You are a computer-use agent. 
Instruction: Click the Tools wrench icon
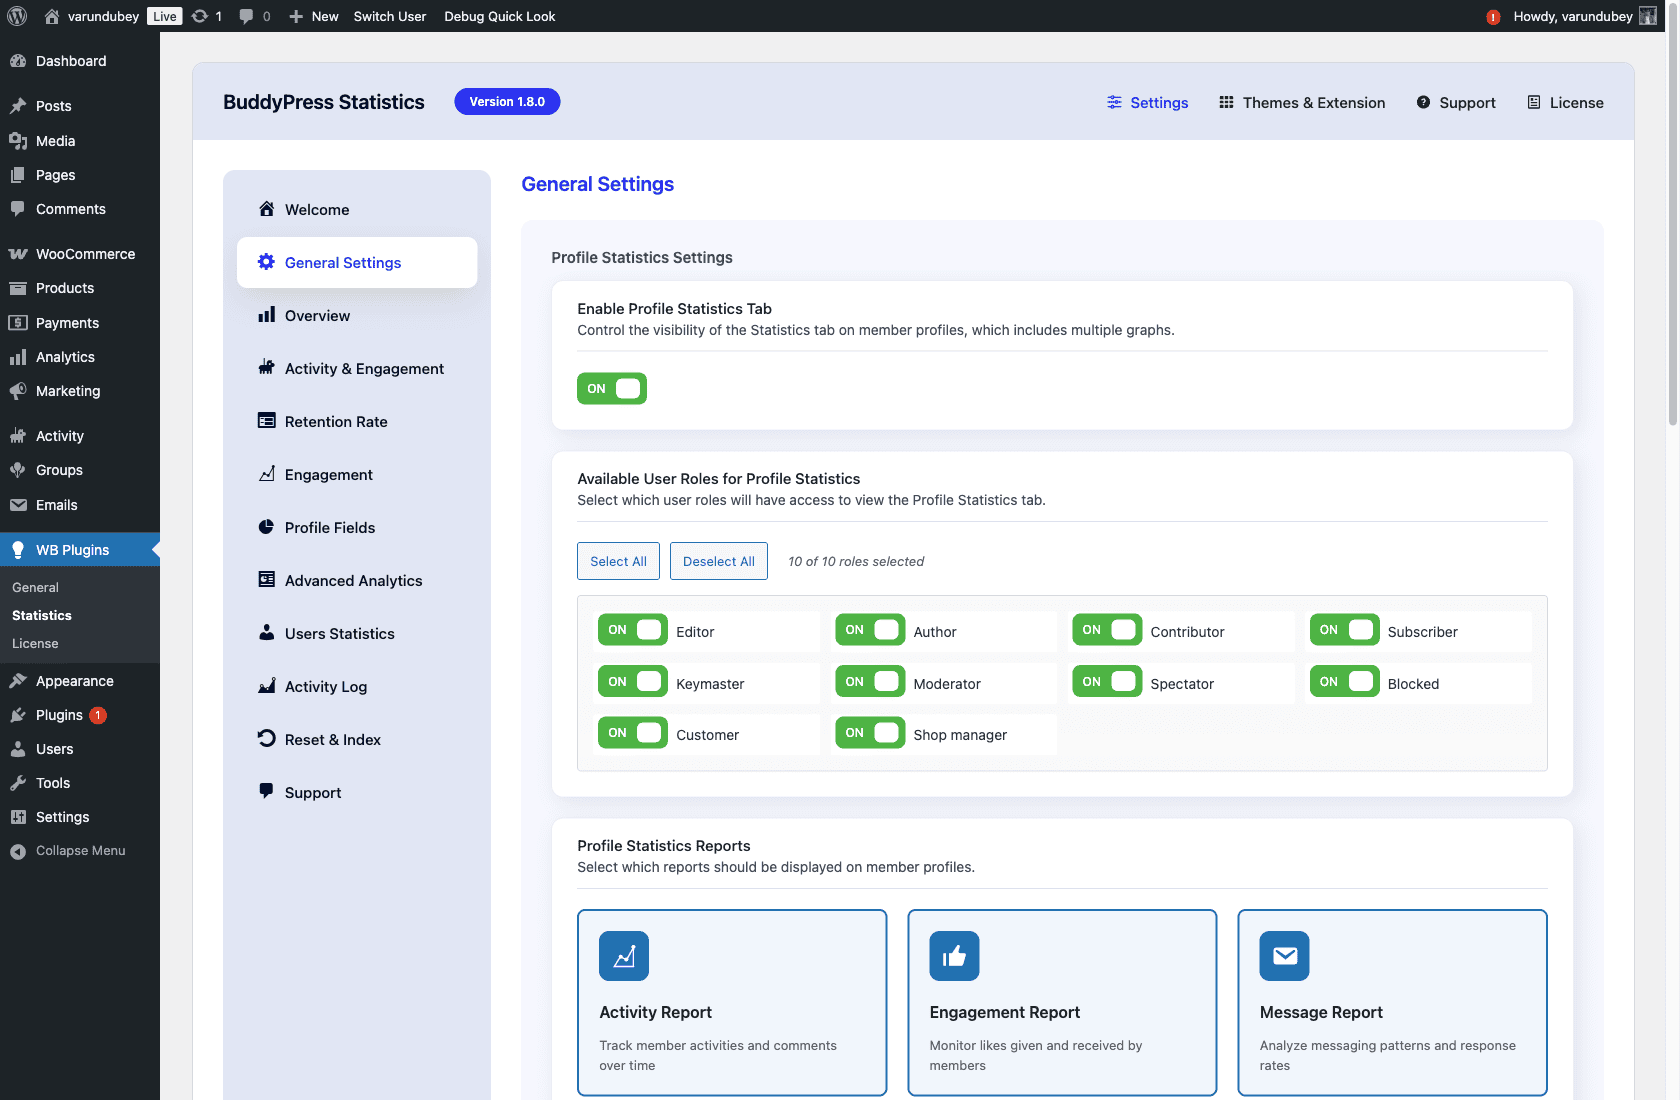coord(18,783)
